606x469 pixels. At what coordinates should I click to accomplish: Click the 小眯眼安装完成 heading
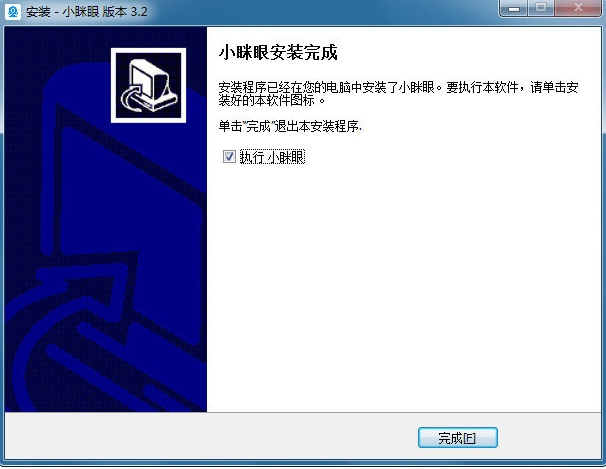[x=278, y=53]
